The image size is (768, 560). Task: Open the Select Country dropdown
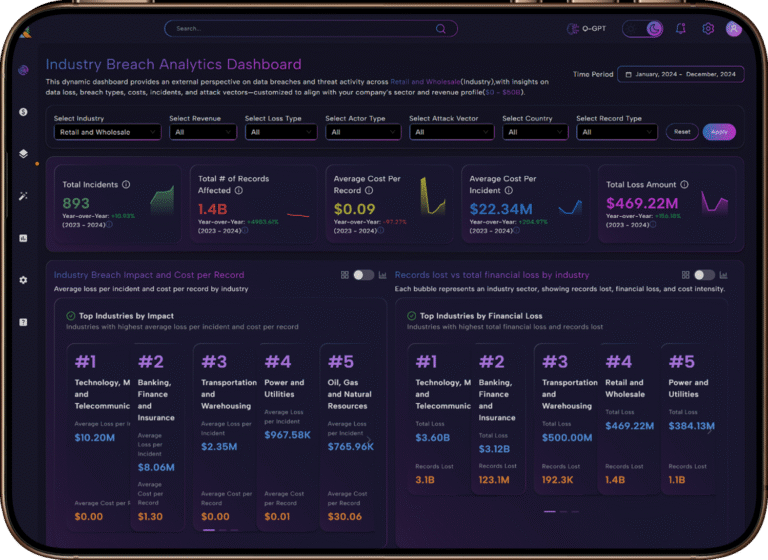click(534, 132)
